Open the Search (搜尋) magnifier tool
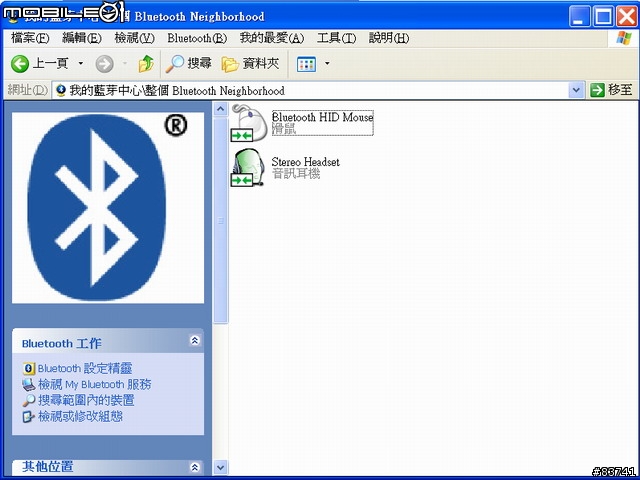 click(x=175, y=64)
